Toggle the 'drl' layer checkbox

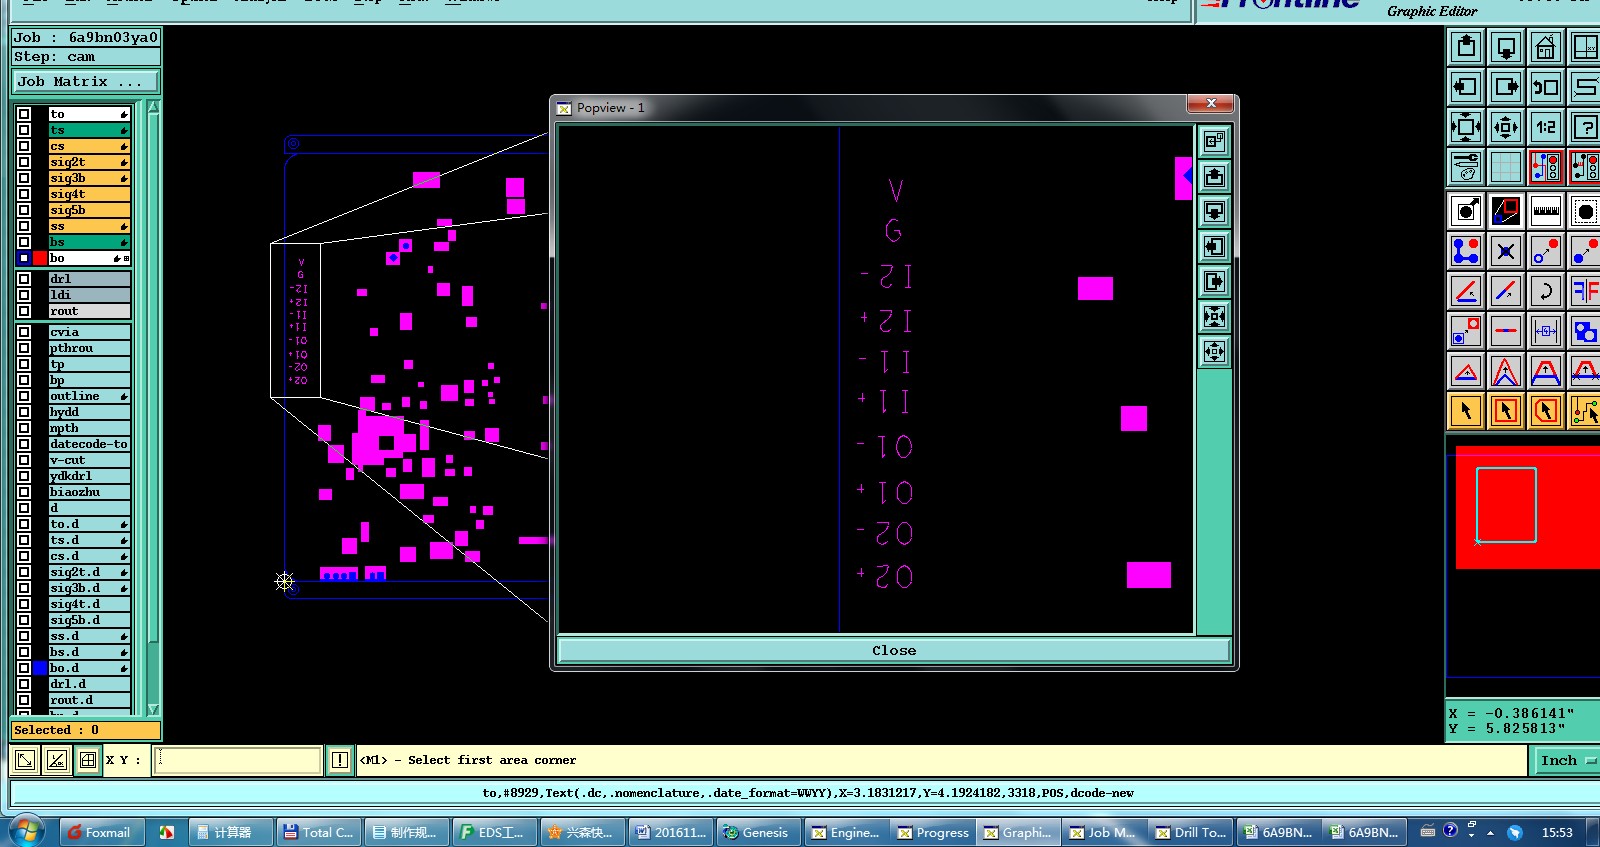point(24,279)
